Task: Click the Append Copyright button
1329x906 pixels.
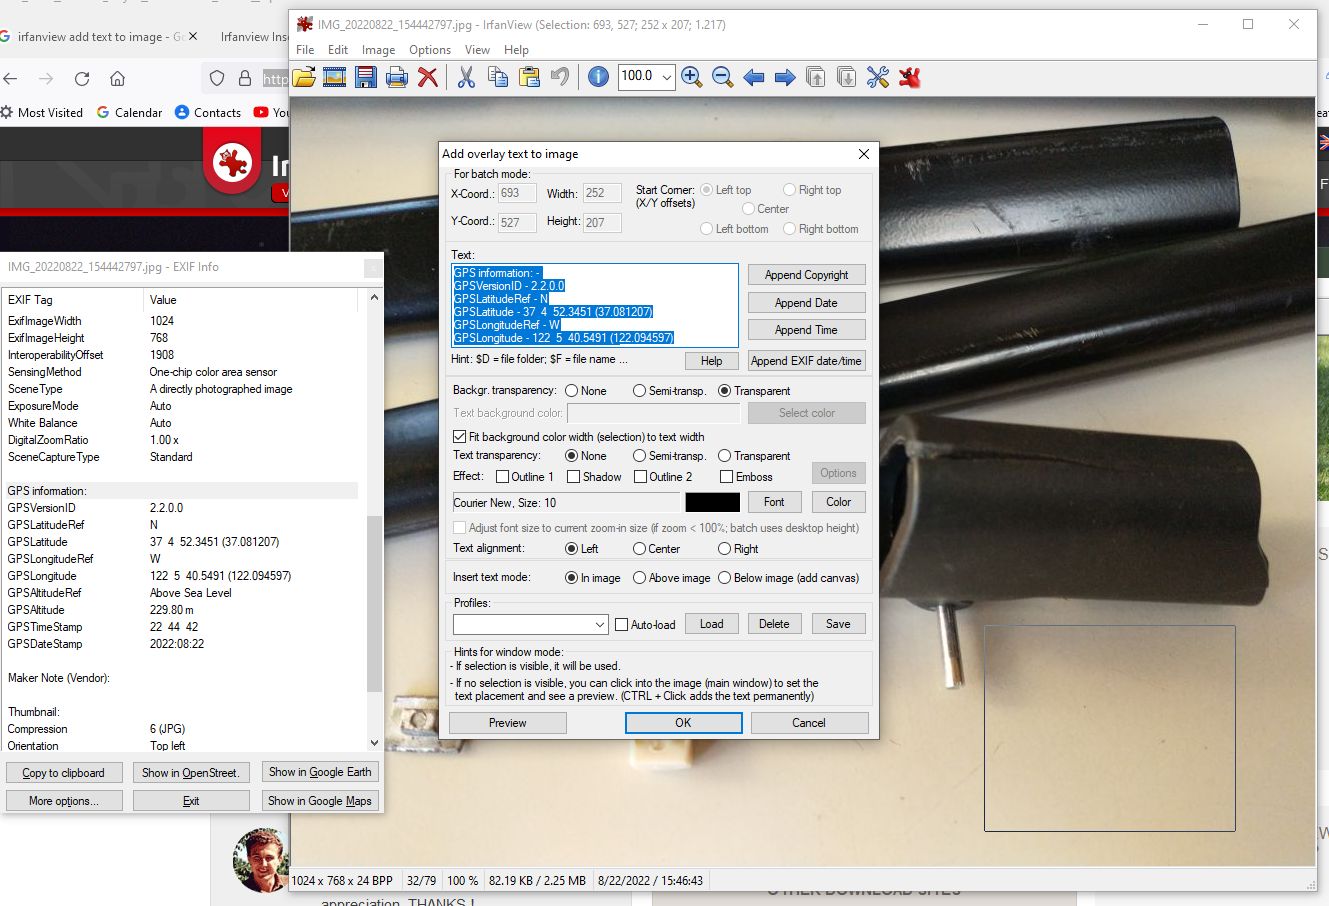Action: [x=806, y=275]
